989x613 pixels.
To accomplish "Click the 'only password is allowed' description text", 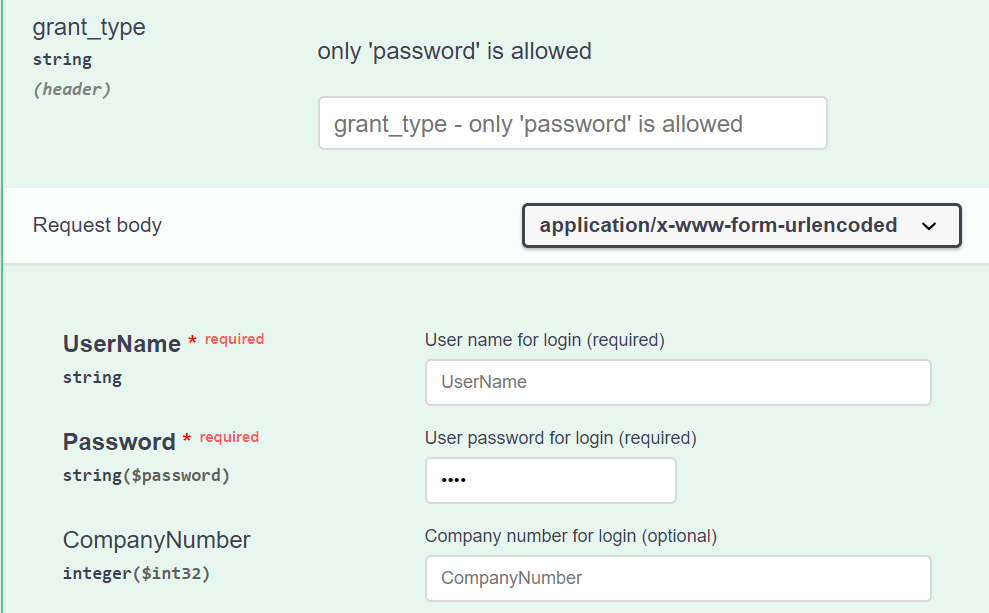I will tap(454, 50).
